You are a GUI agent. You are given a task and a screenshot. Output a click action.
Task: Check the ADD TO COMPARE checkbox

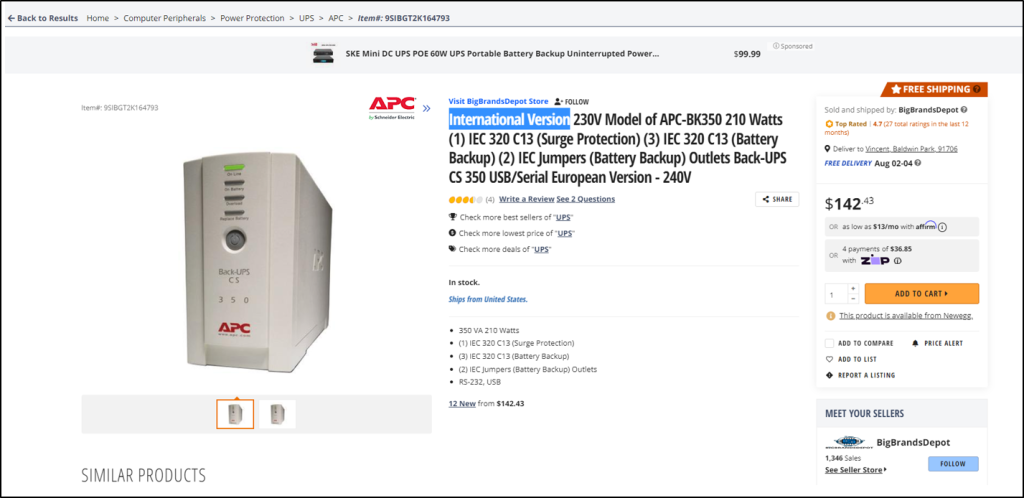pos(829,343)
